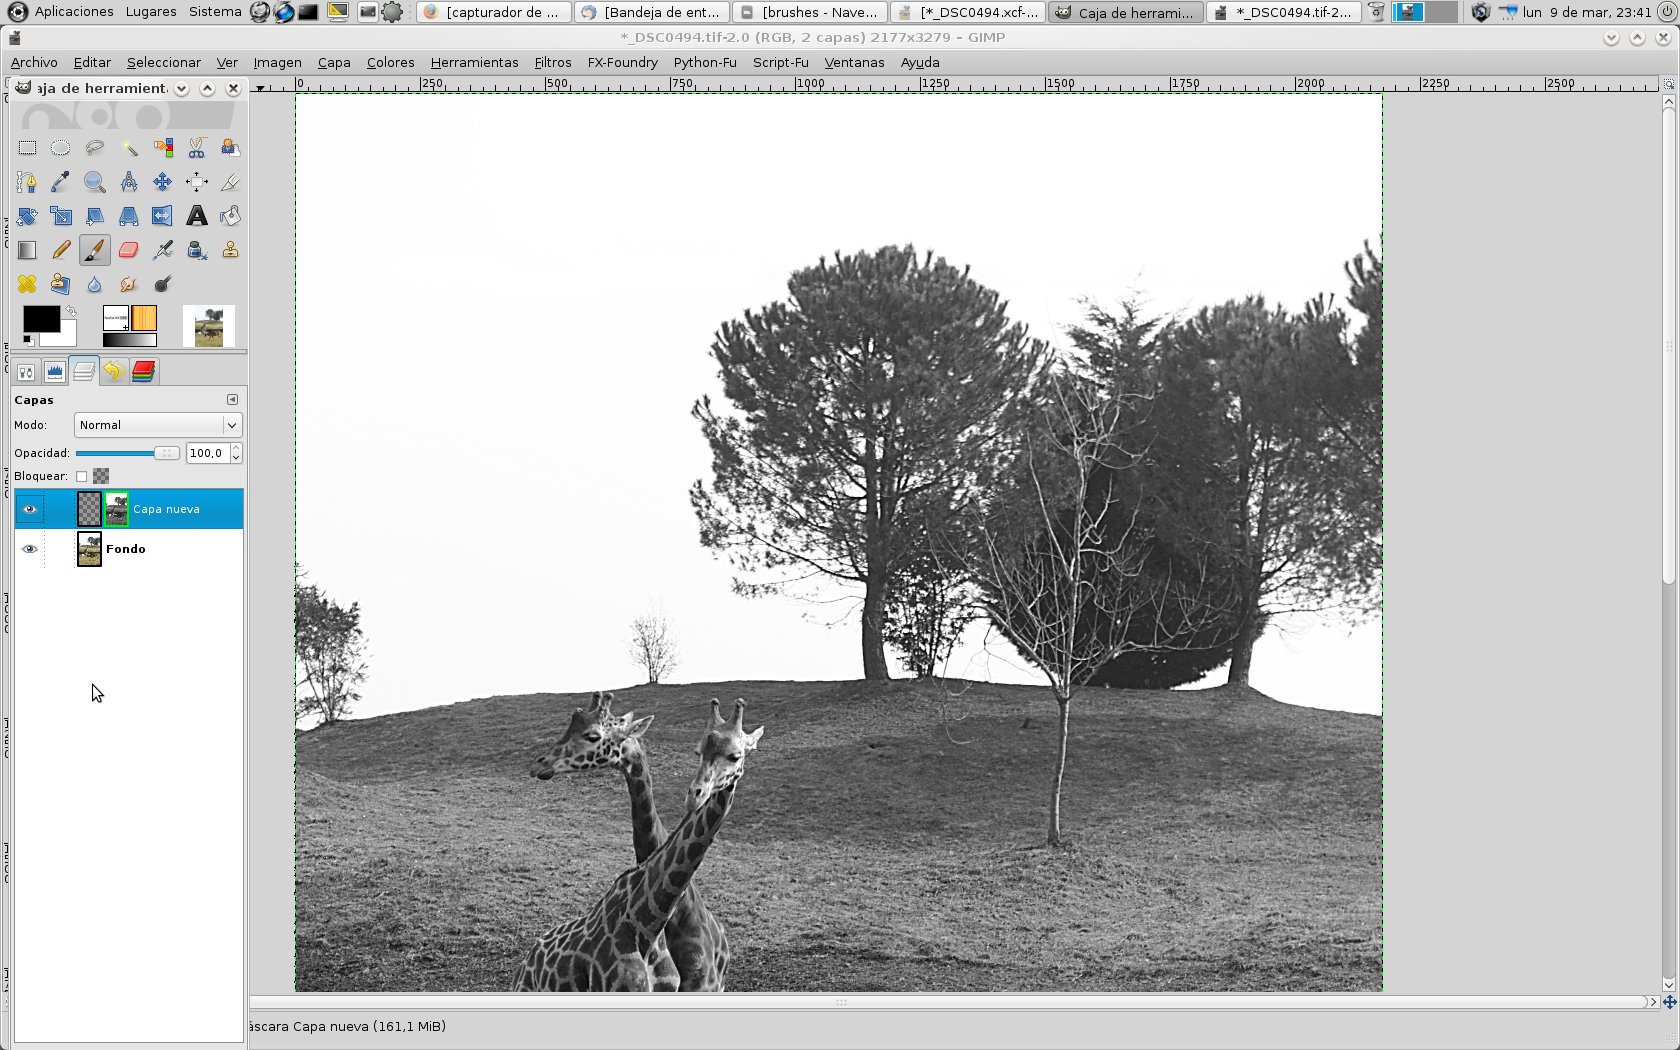This screenshot has width=1680, height=1050.
Task: Select the Zoom magnifier tool
Action: [x=95, y=182]
